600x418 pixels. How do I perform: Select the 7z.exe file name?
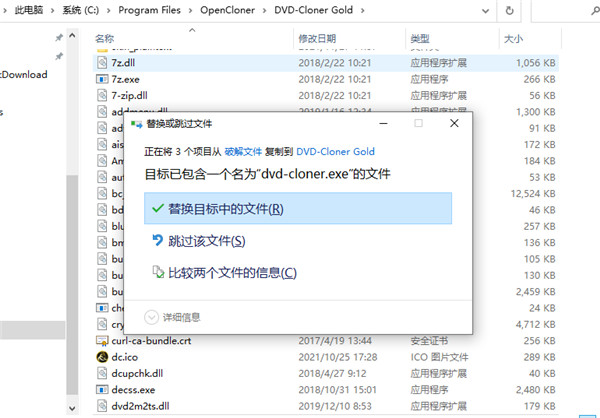click(x=126, y=79)
